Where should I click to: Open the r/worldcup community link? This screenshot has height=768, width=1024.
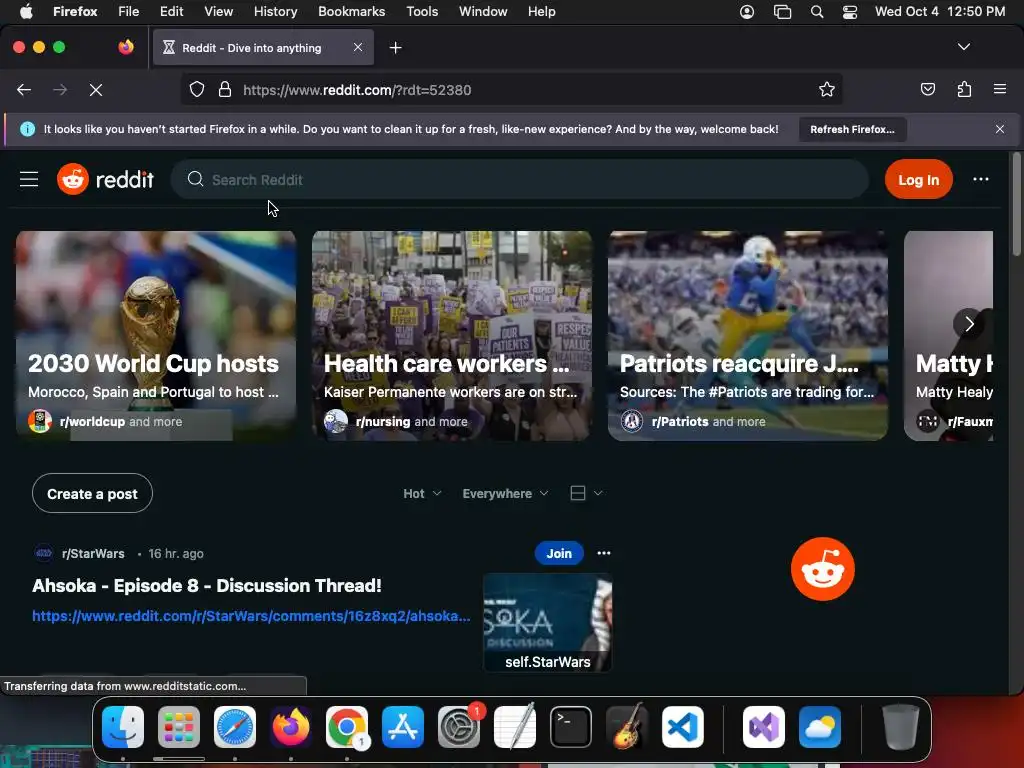pyautogui.click(x=92, y=422)
